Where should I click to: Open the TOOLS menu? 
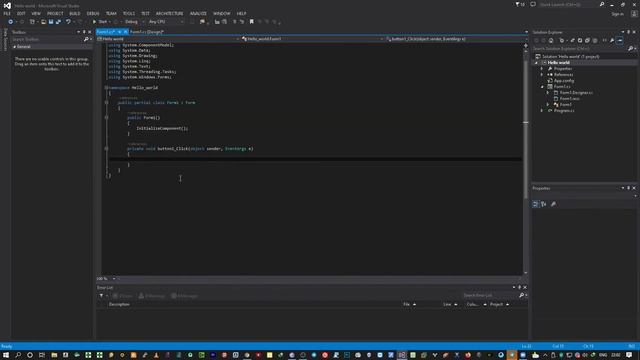point(129,13)
